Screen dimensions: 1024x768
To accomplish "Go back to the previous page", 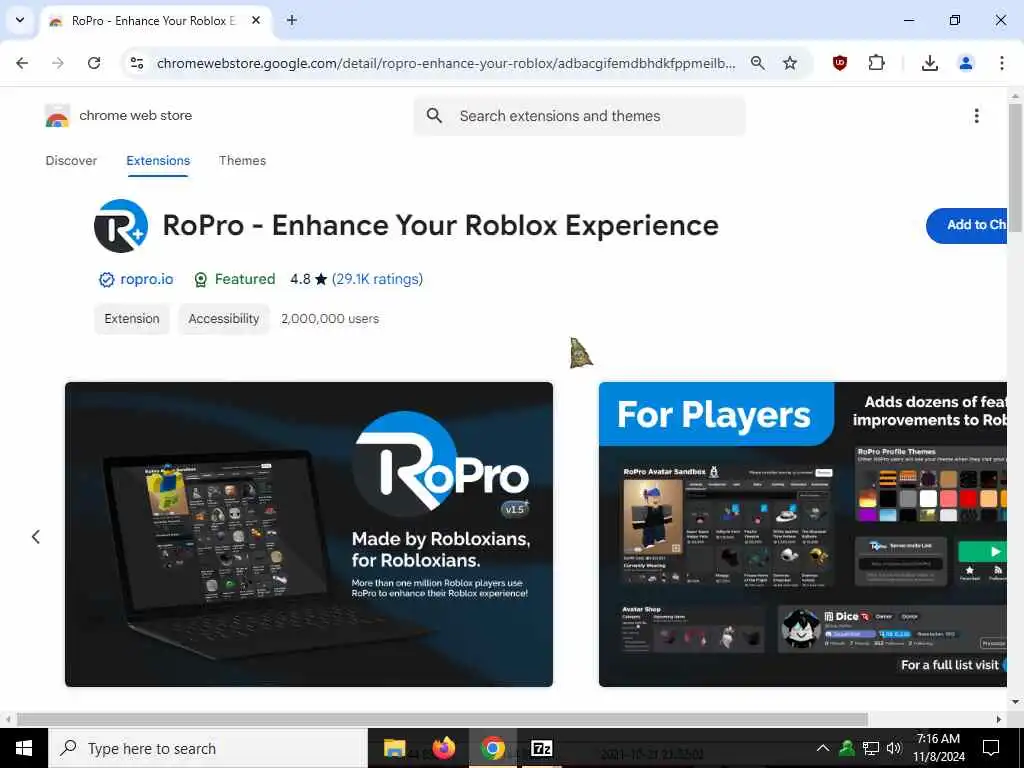I will coord(22,63).
